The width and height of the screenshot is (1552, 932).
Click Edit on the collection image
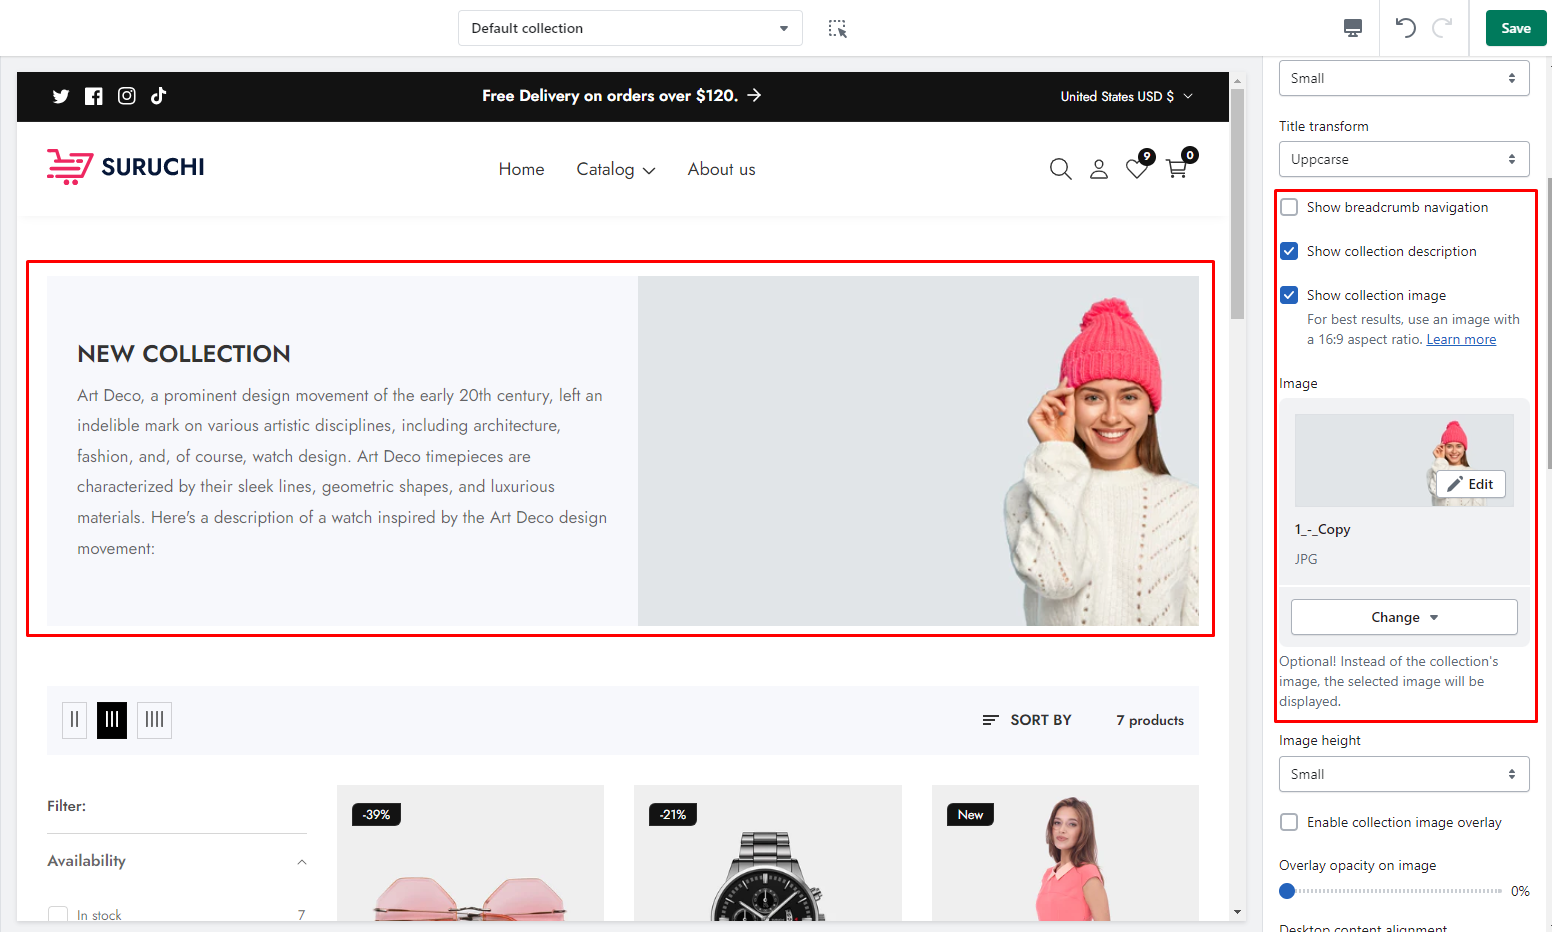tap(1471, 484)
